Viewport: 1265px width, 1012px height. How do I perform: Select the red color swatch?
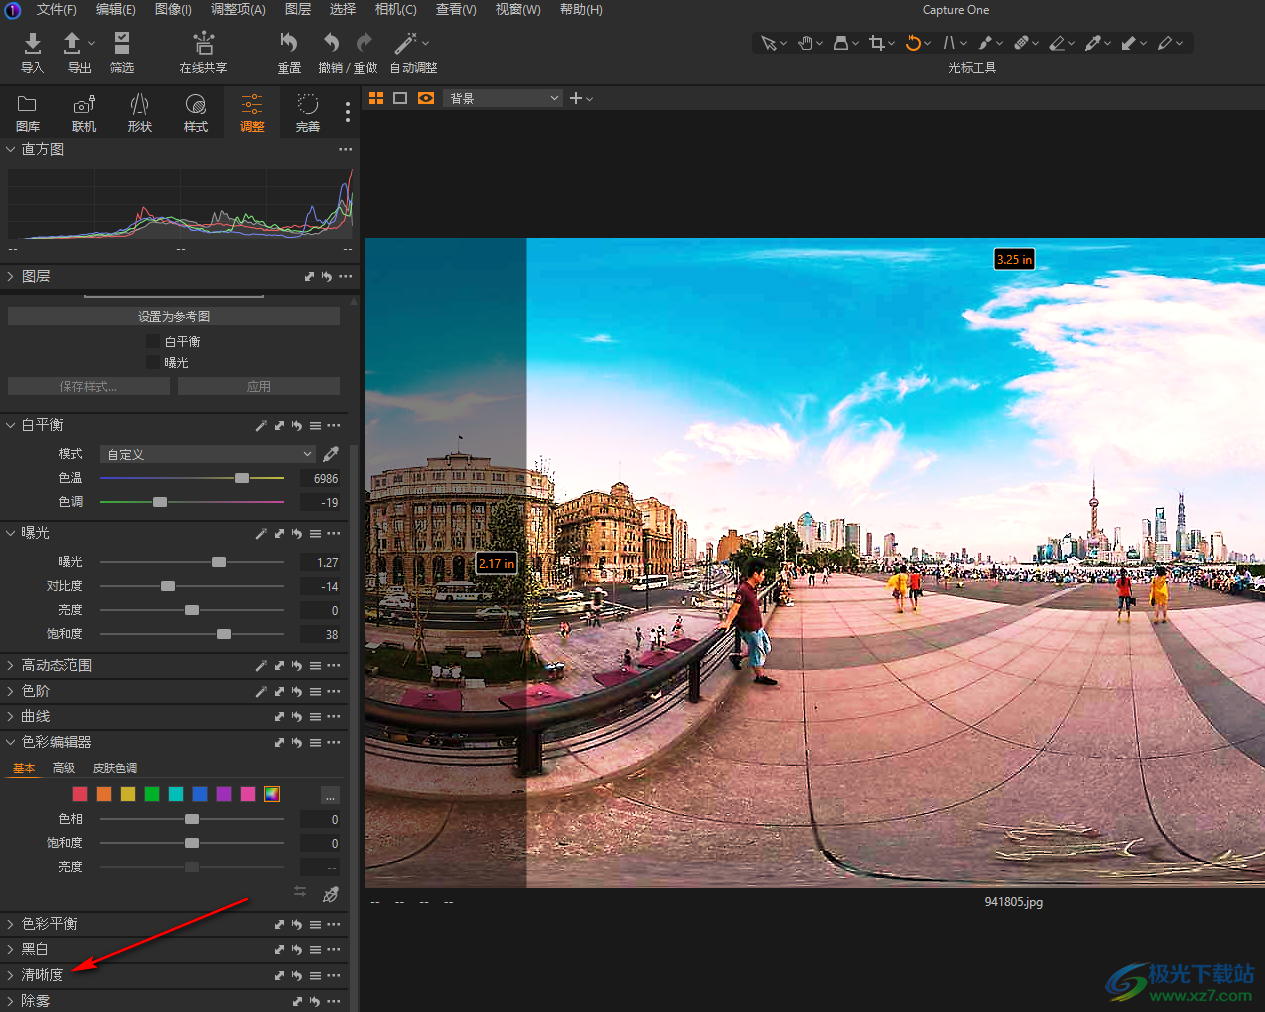[x=80, y=794]
